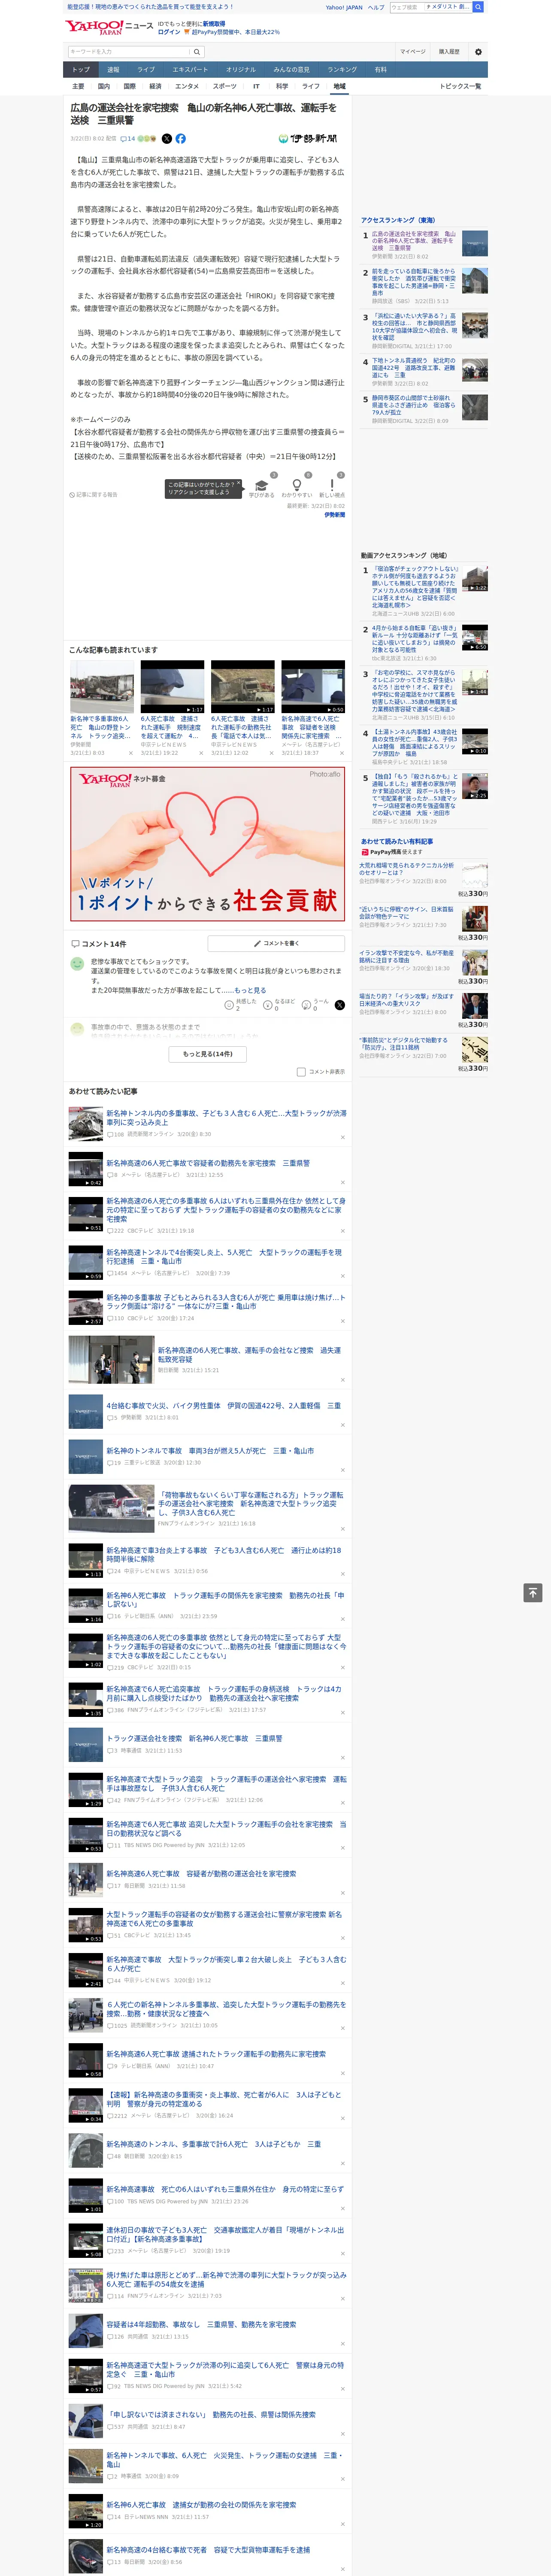Click the なるほど face reaction on comment
The height and width of the screenshot is (2576, 551).
[279, 1005]
